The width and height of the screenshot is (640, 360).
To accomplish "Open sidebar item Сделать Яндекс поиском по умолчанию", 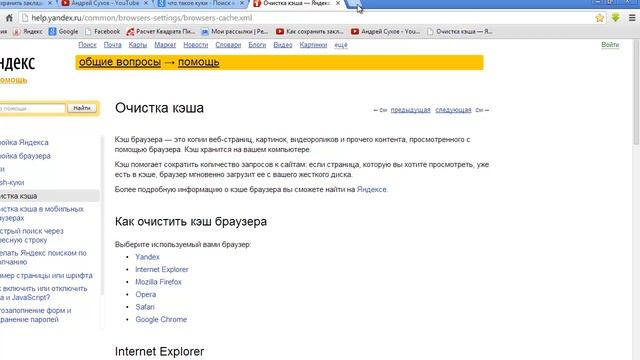I will pos(43,258).
